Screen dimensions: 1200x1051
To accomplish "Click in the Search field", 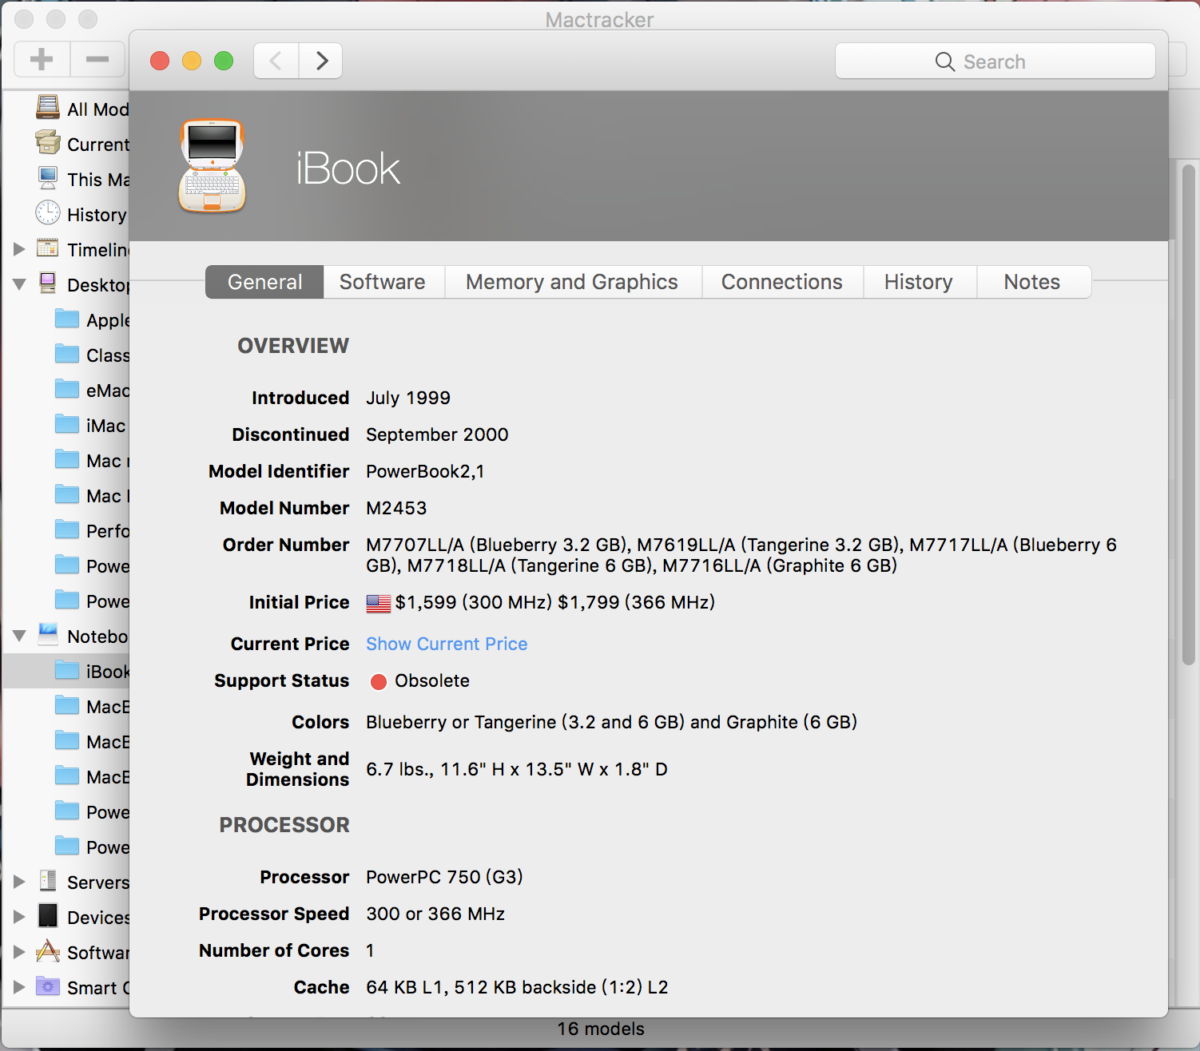I will (x=995, y=61).
